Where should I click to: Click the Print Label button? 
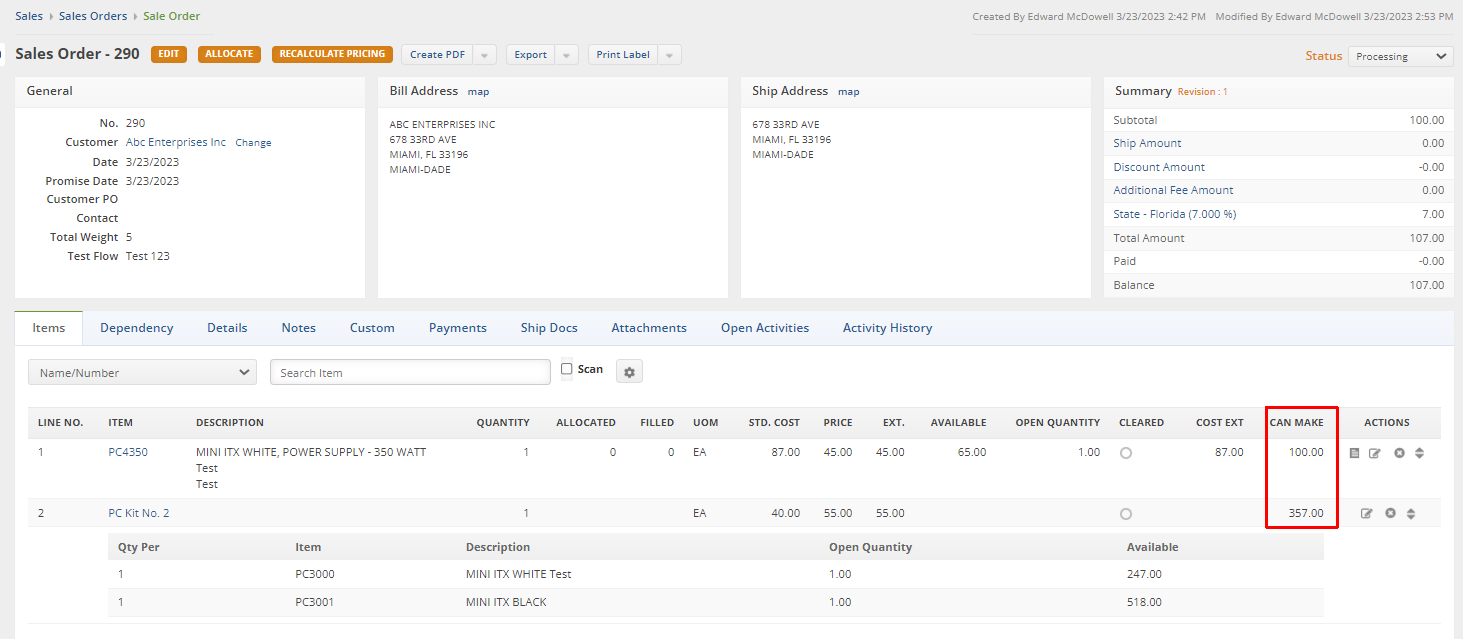click(623, 55)
